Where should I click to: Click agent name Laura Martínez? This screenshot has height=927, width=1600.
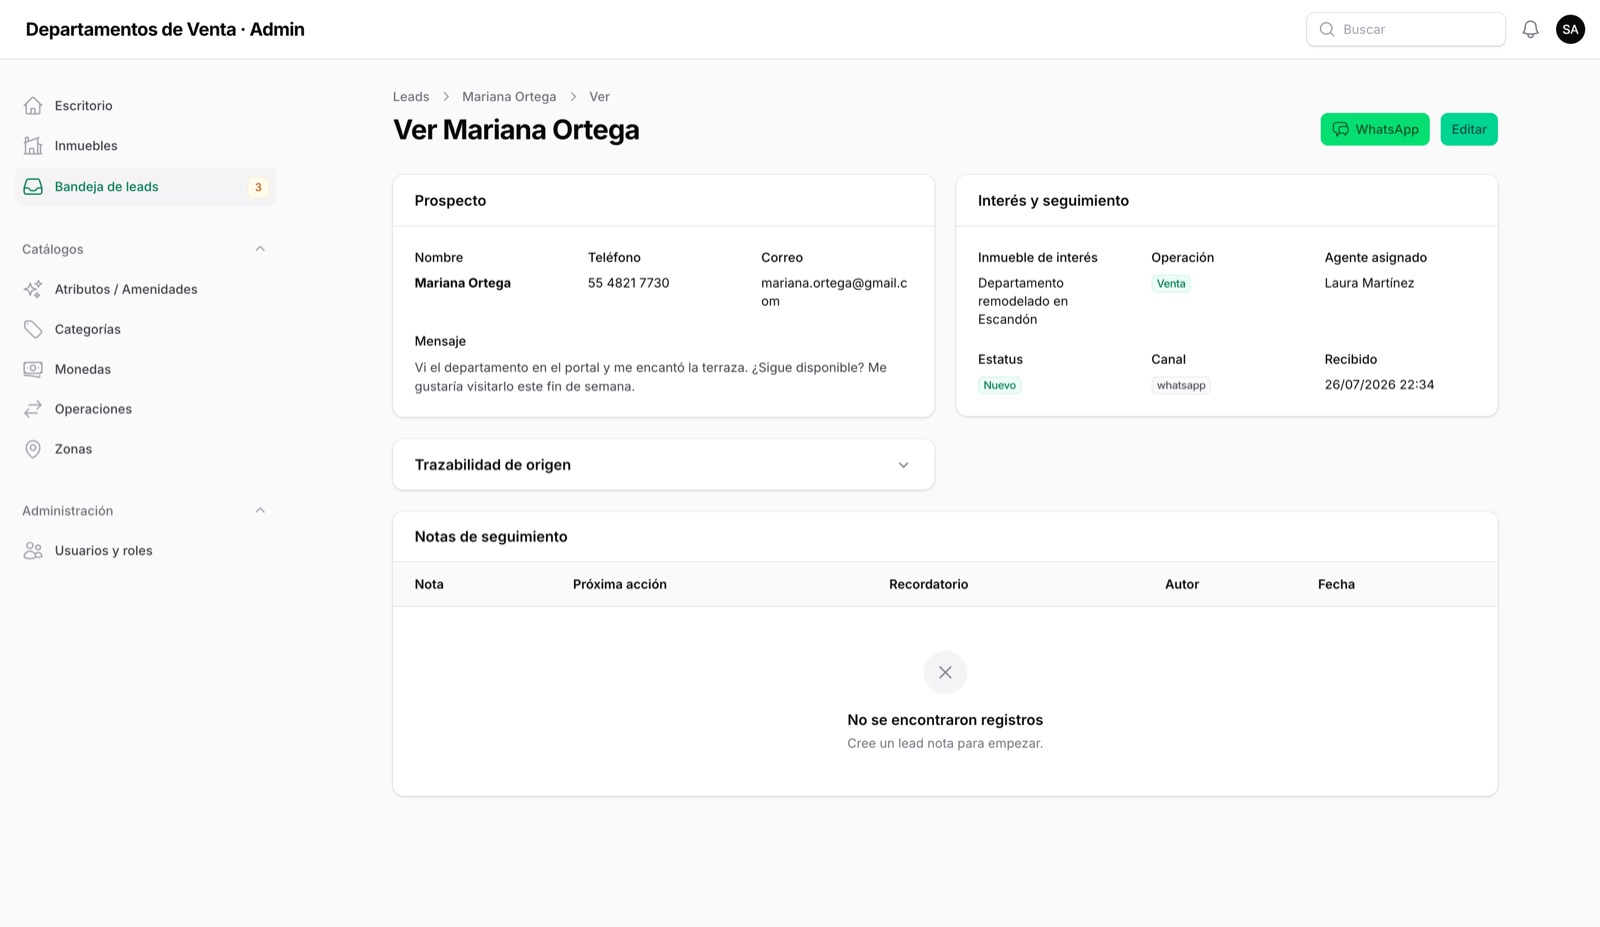coord(1369,283)
